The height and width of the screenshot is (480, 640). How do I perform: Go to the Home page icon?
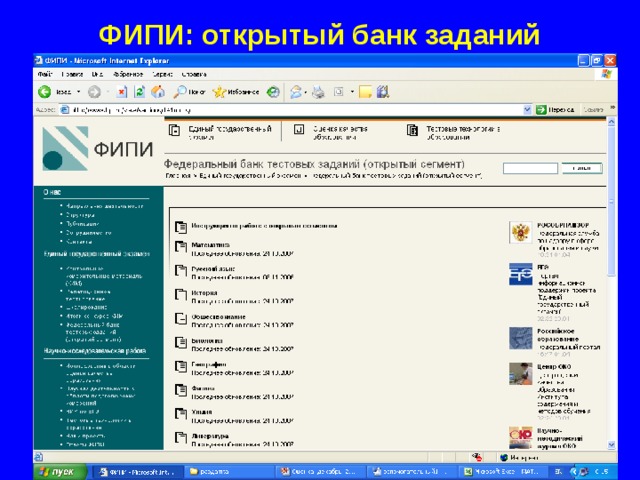click(158, 92)
